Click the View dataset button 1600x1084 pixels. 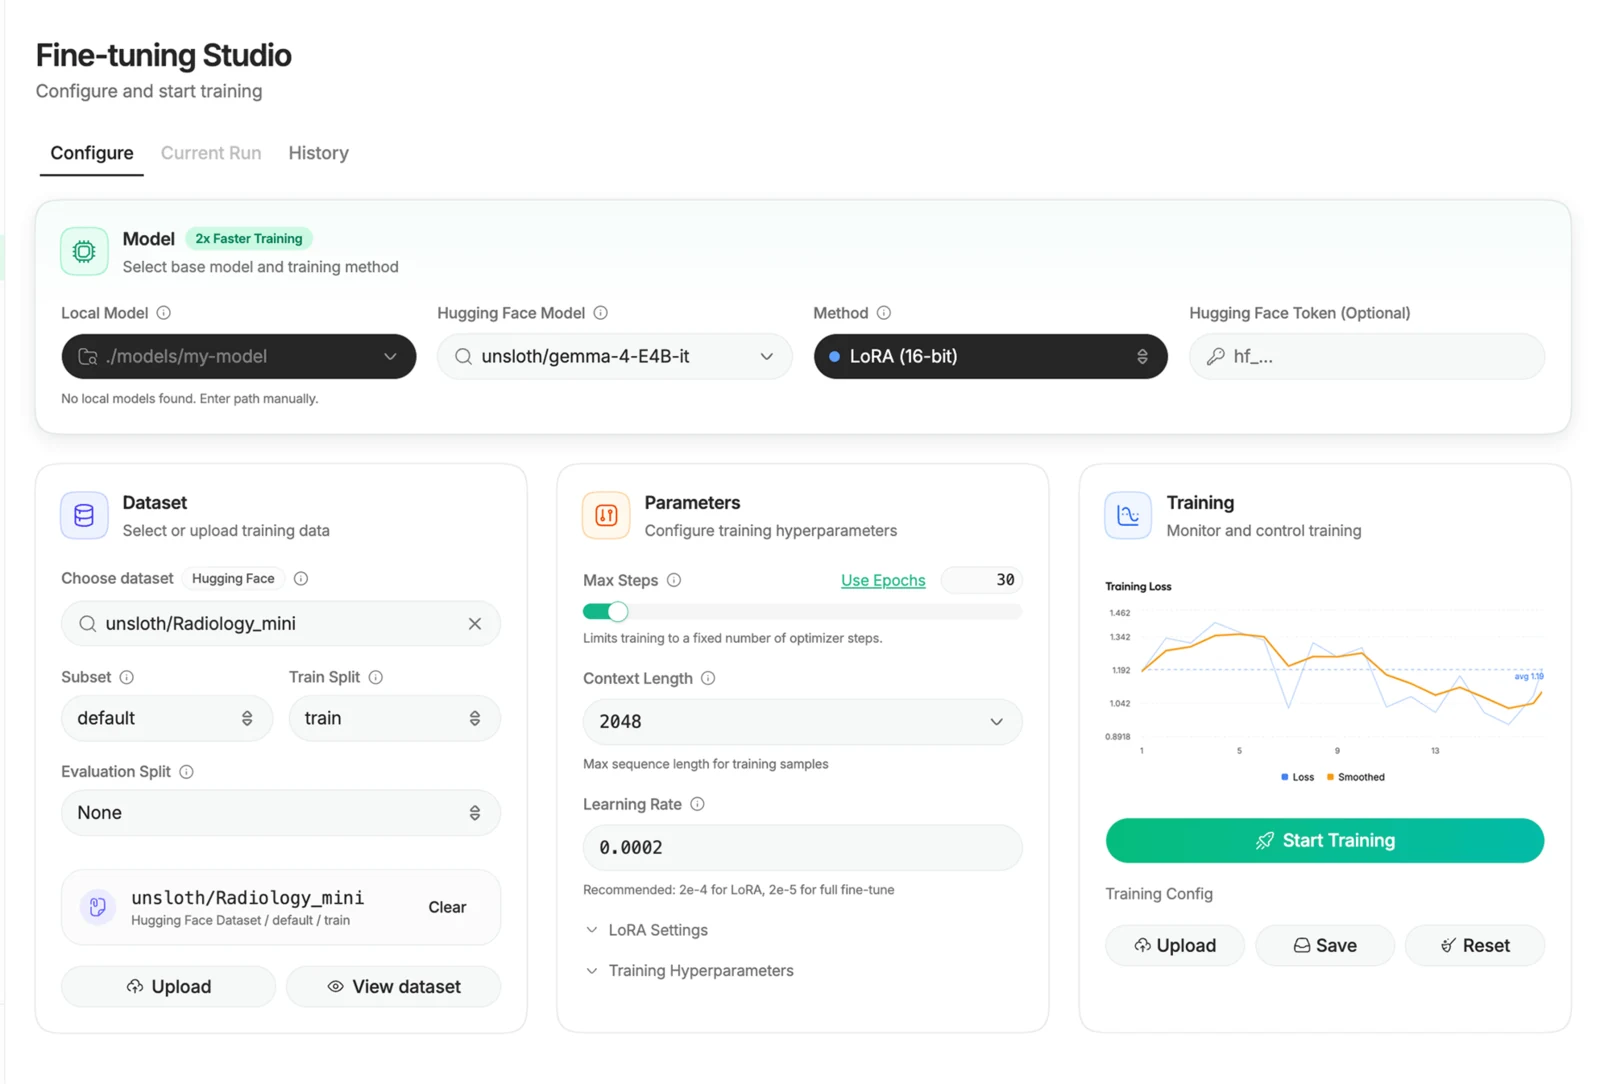(x=394, y=987)
